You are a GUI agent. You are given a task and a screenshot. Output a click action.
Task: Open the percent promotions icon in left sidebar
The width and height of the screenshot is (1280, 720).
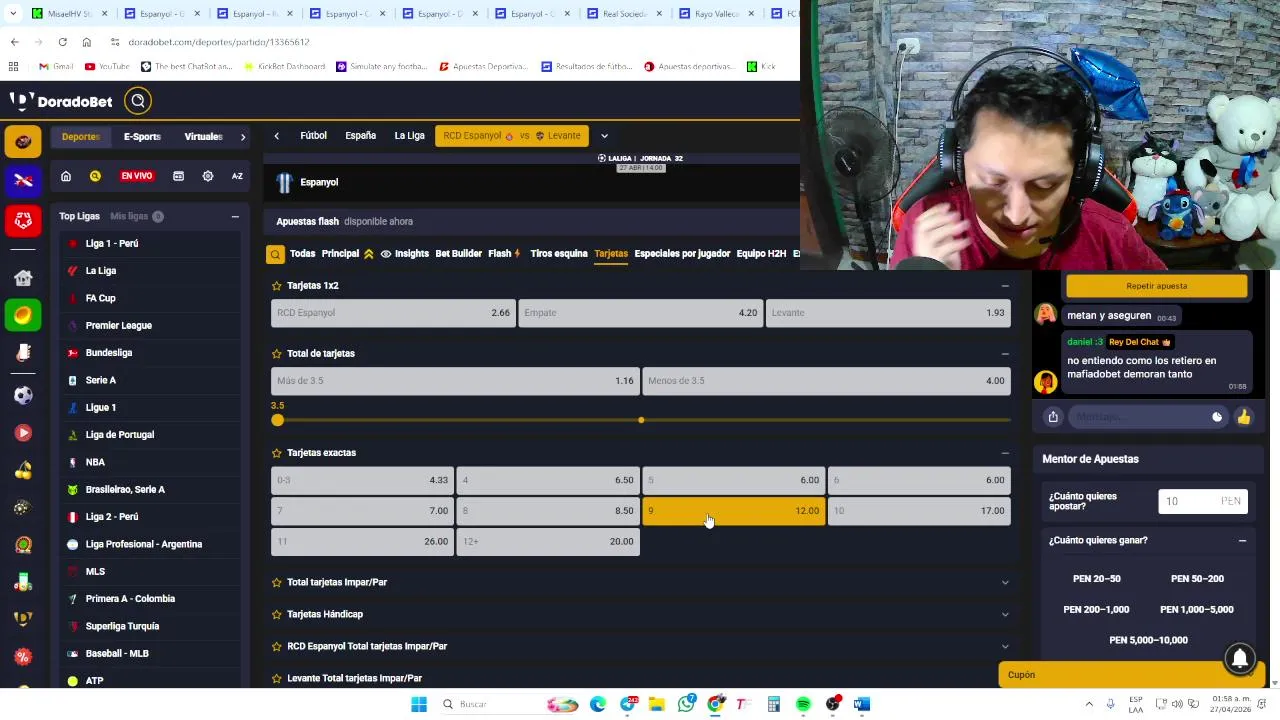click(23, 657)
